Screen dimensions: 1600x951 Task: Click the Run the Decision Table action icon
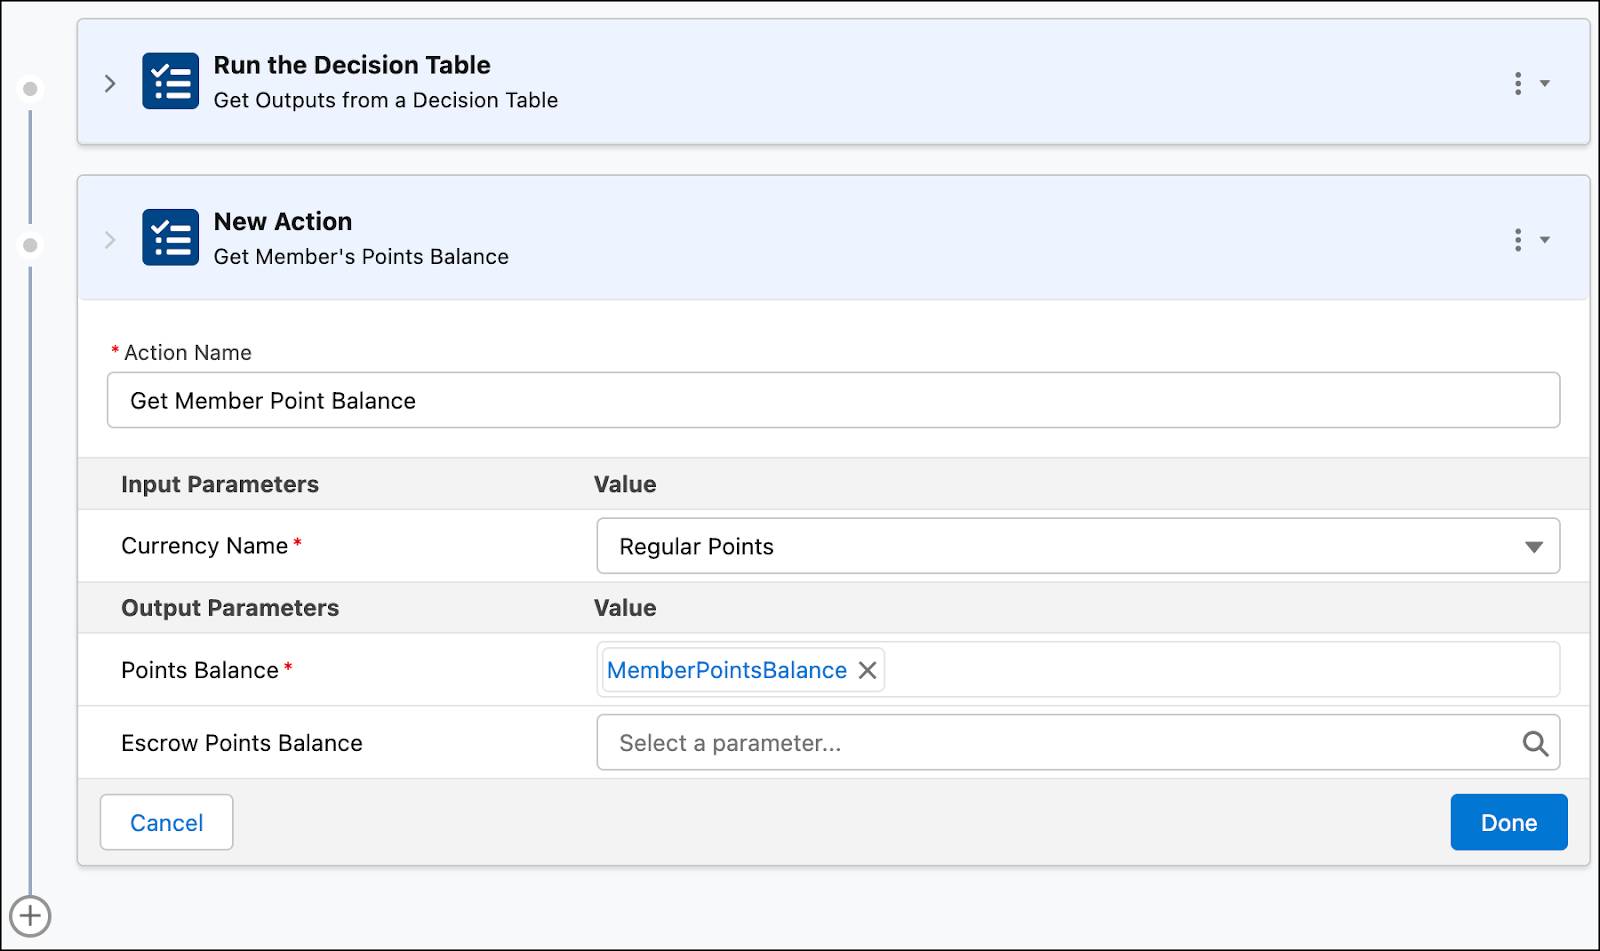click(170, 81)
